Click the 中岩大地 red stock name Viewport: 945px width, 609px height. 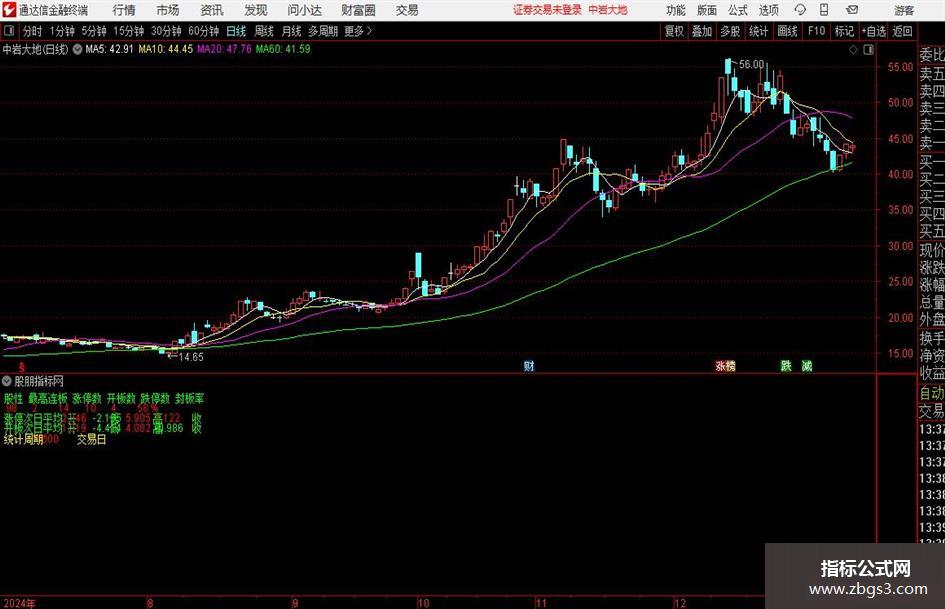pos(608,10)
